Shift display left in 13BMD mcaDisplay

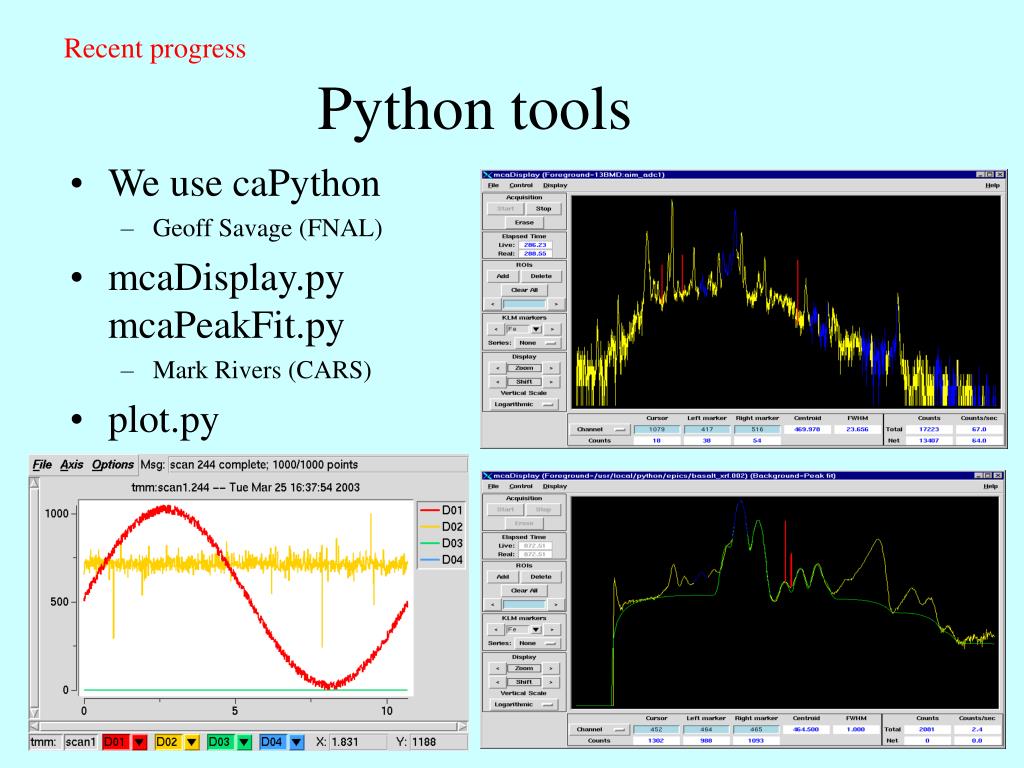498,382
